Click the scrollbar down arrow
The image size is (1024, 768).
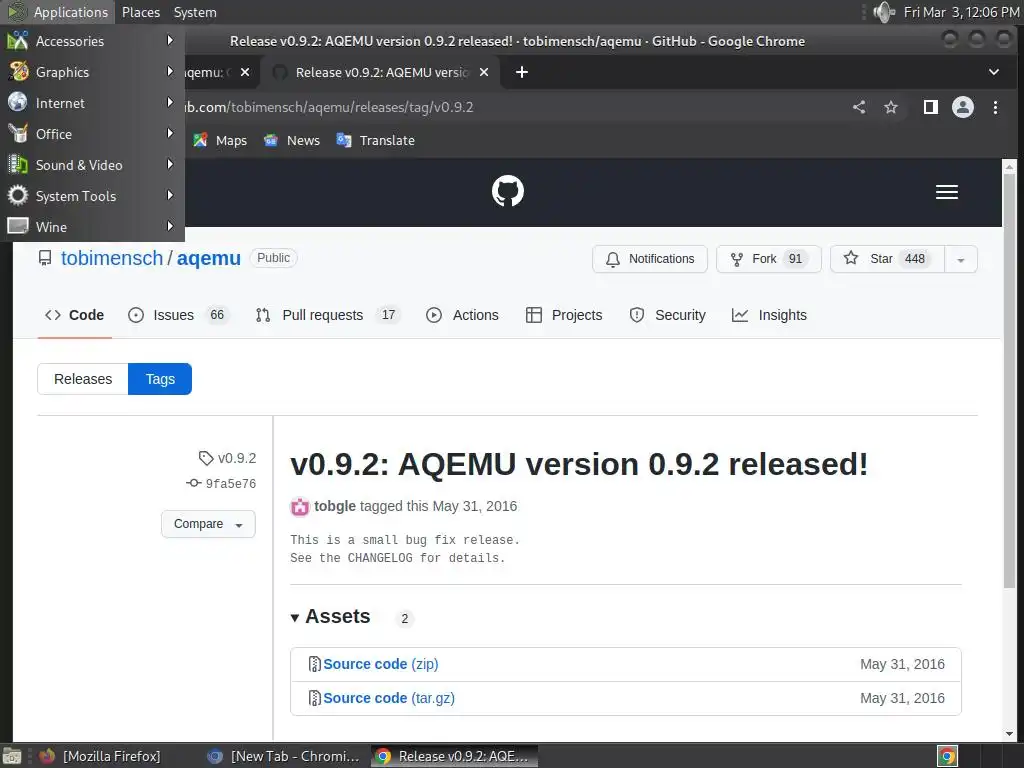pyautogui.click(x=1009, y=733)
